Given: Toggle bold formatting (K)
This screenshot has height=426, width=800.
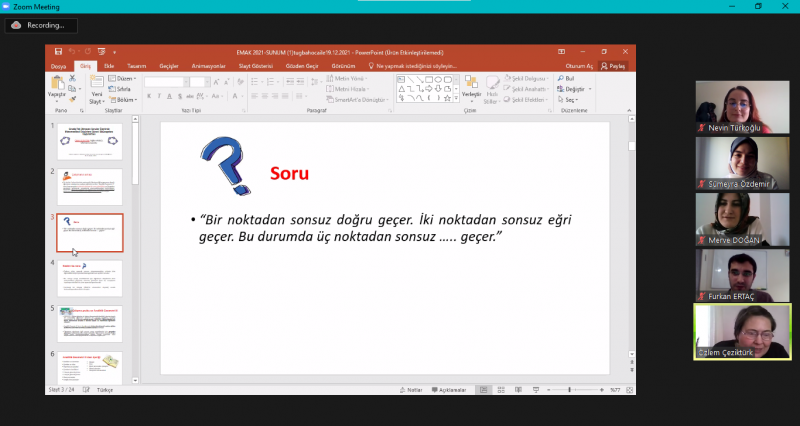Looking at the screenshot, I should 149,97.
